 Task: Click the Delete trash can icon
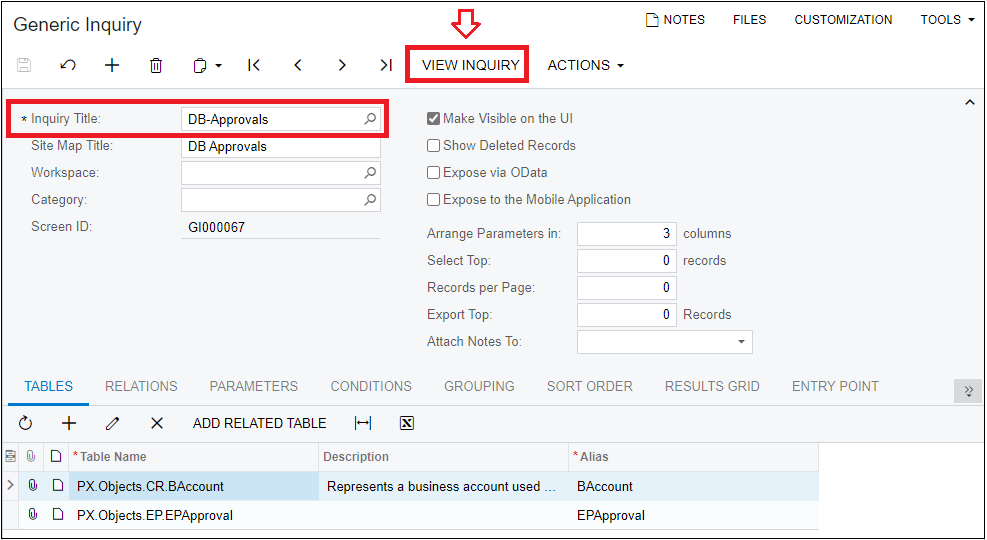coord(156,65)
